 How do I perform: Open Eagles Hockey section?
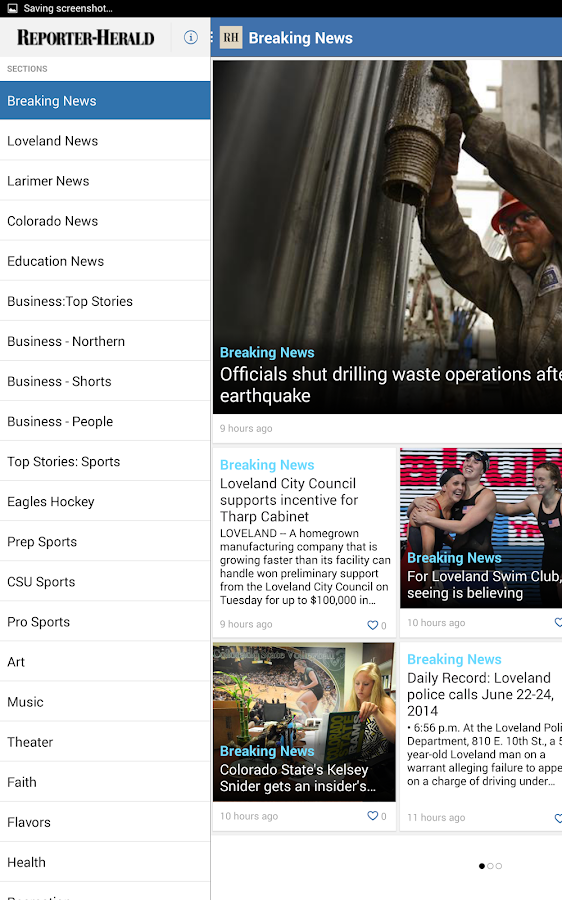[105, 502]
